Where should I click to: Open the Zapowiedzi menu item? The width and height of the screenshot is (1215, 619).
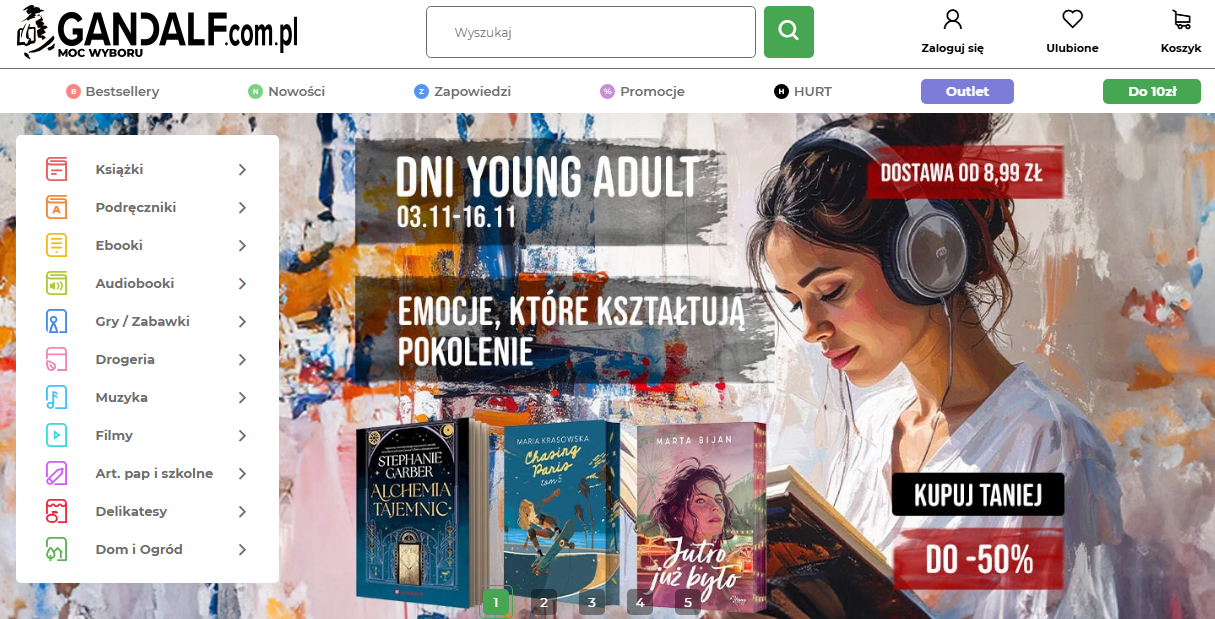point(462,92)
